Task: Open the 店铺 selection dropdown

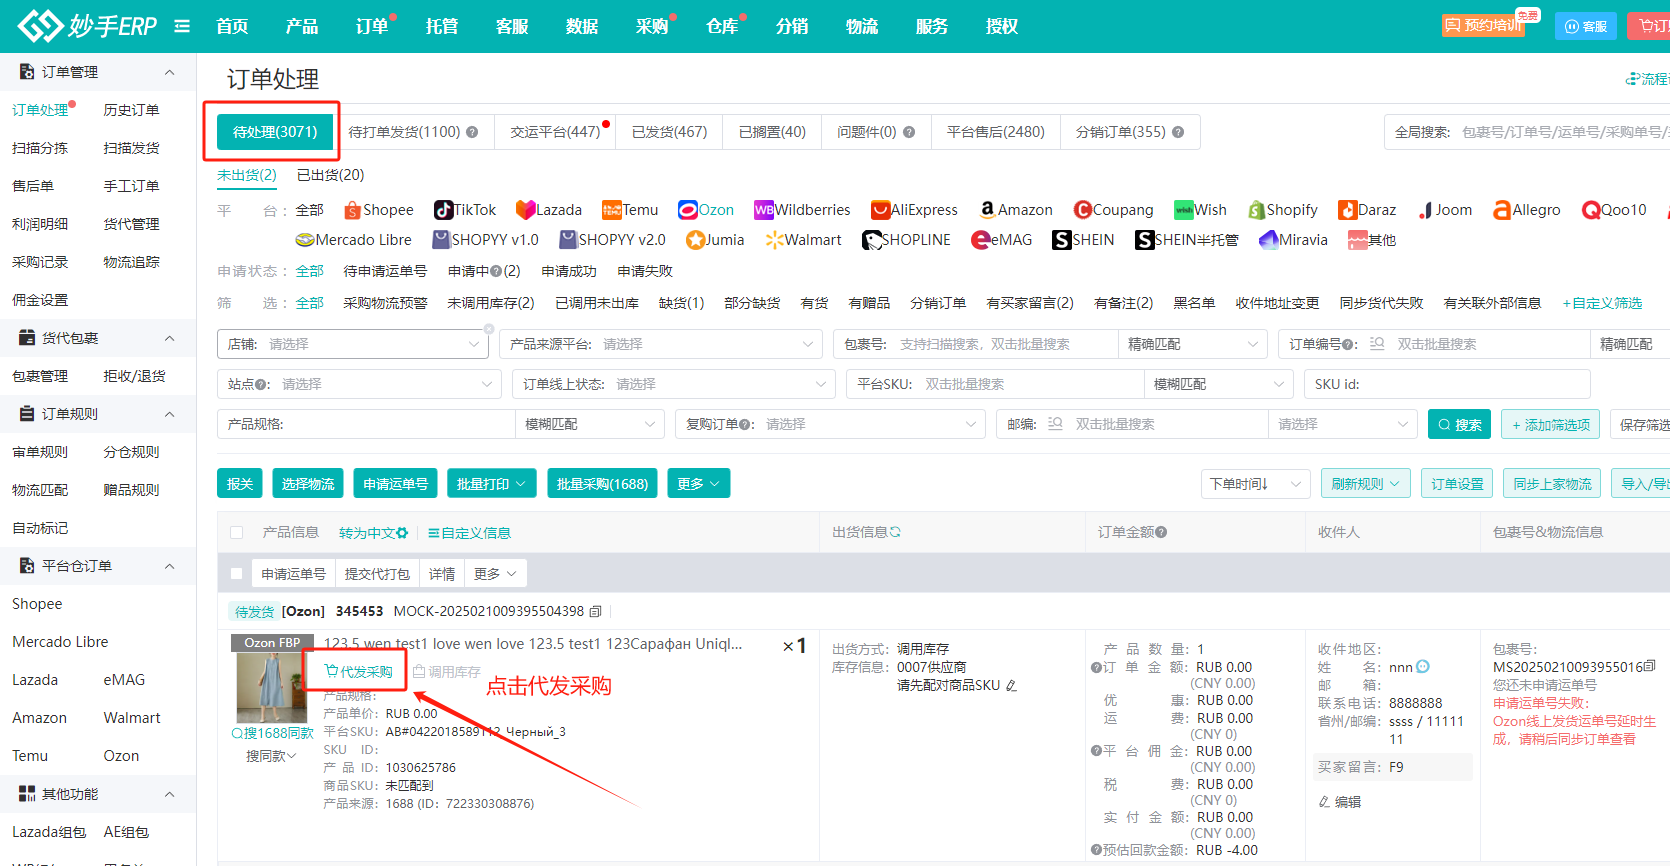Action: pos(352,344)
